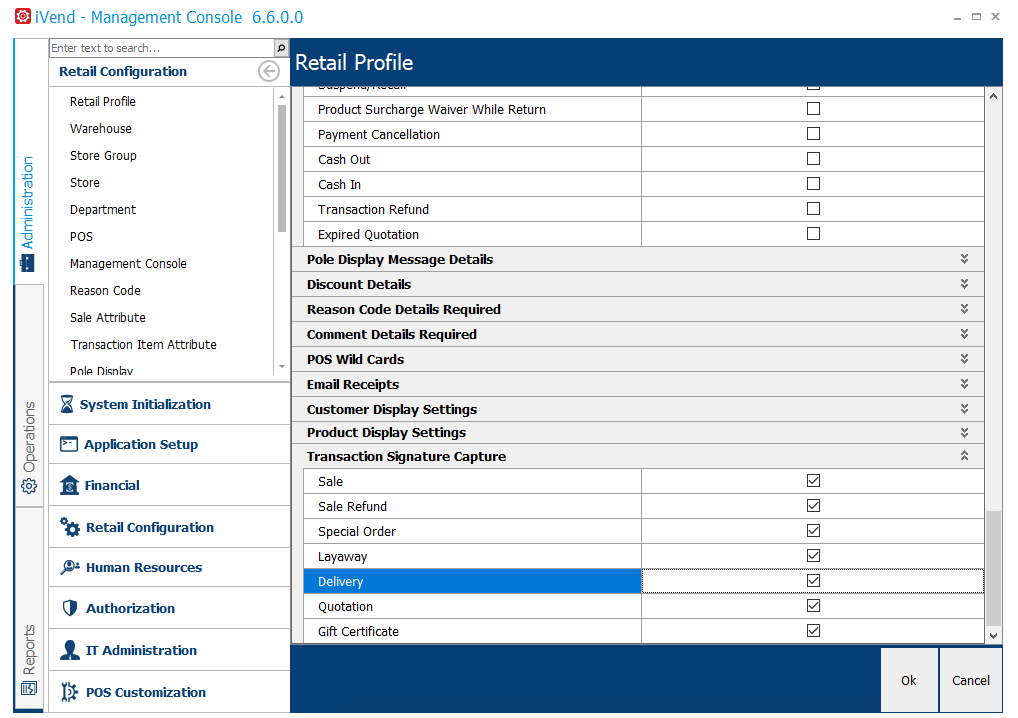Switch to the Reports side tab
Image resolution: width=1018 pixels, height=718 pixels.
click(29, 608)
